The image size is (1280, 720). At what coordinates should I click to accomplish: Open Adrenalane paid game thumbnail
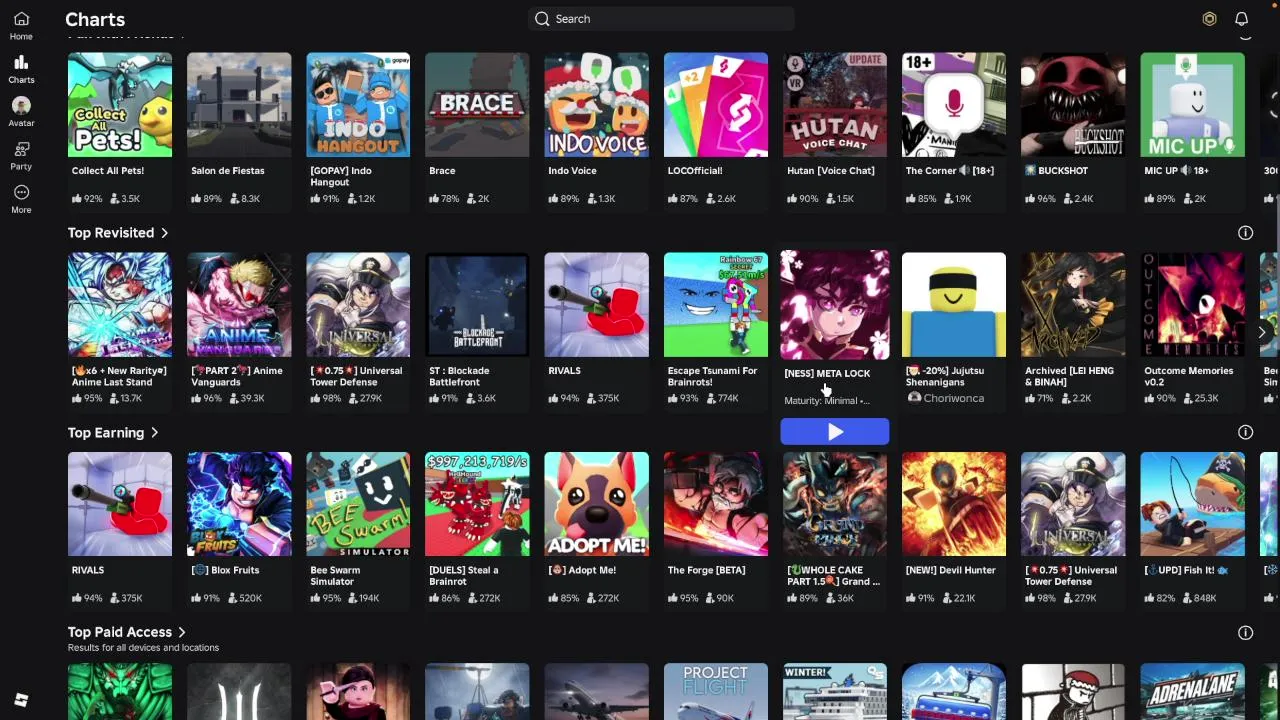[1192, 691]
